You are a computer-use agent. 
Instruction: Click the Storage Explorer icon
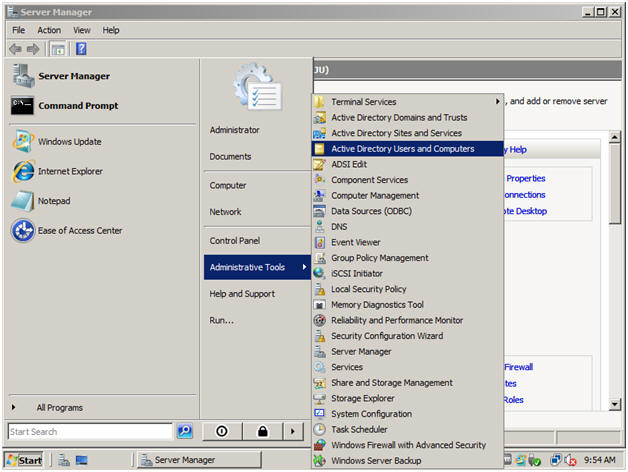click(x=319, y=398)
